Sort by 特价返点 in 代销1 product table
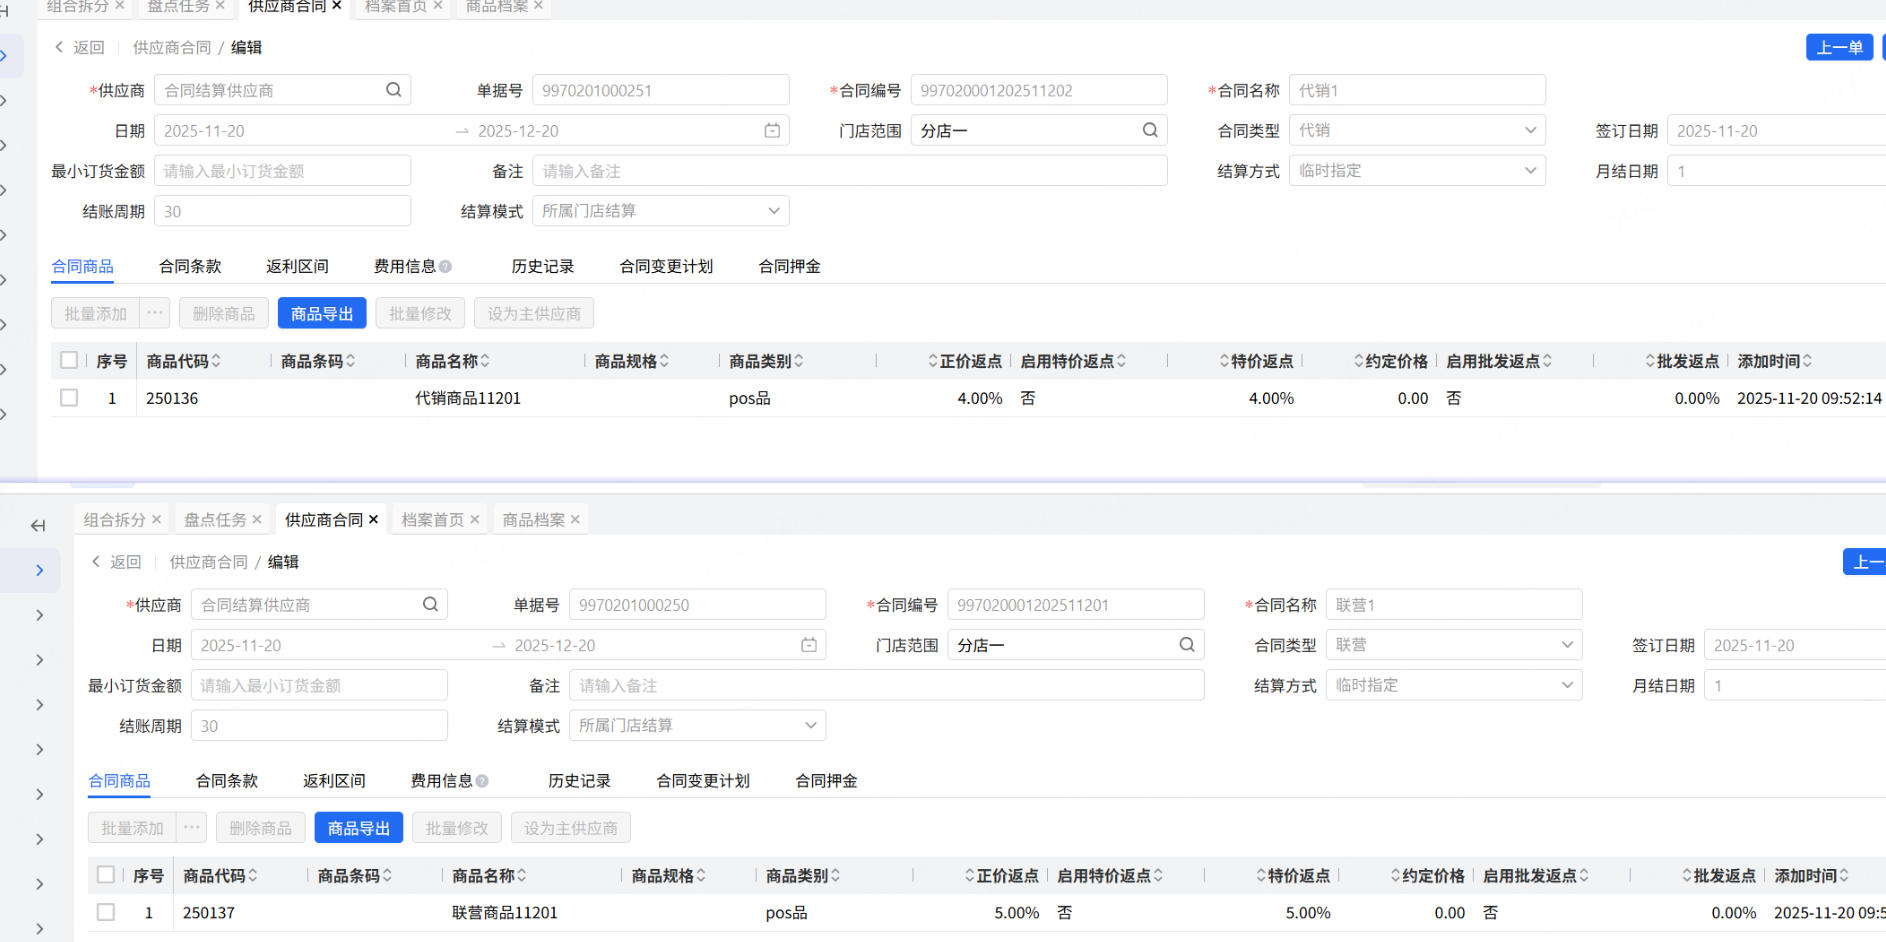This screenshot has height=942, width=1886. click(1224, 361)
